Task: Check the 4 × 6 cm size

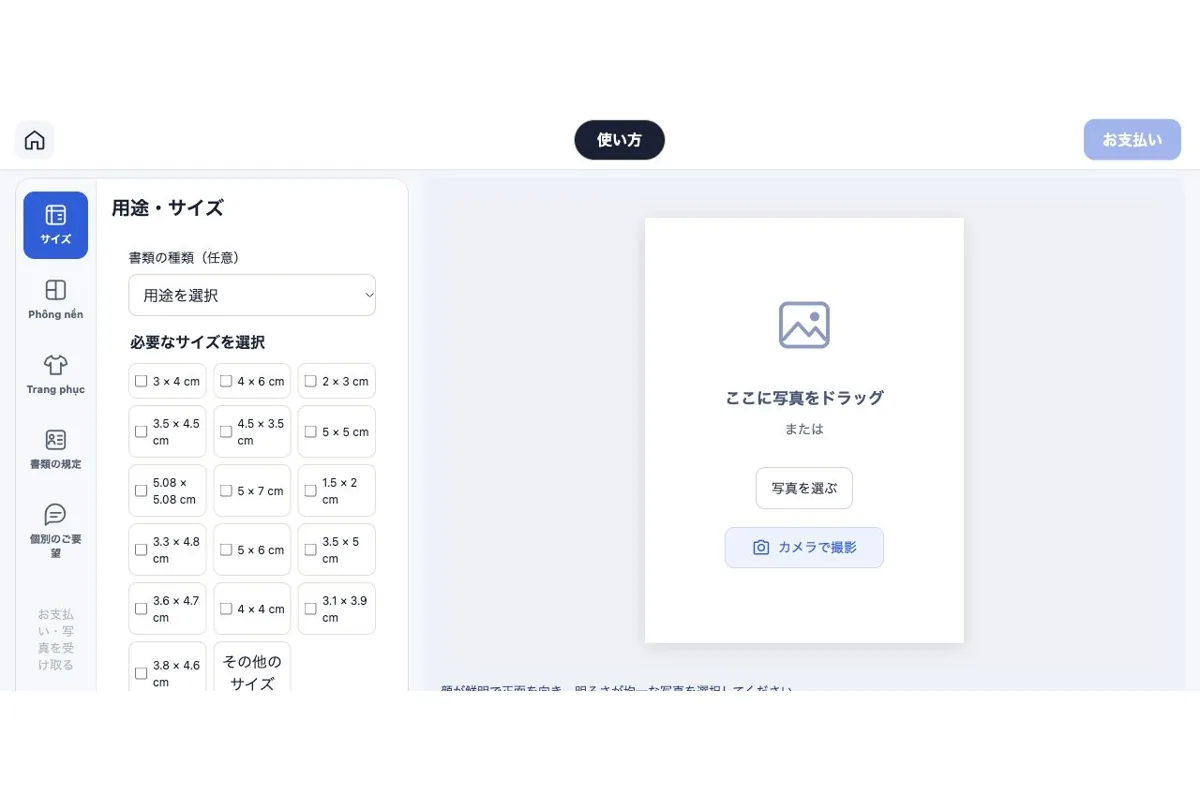Action: (x=226, y=381)
